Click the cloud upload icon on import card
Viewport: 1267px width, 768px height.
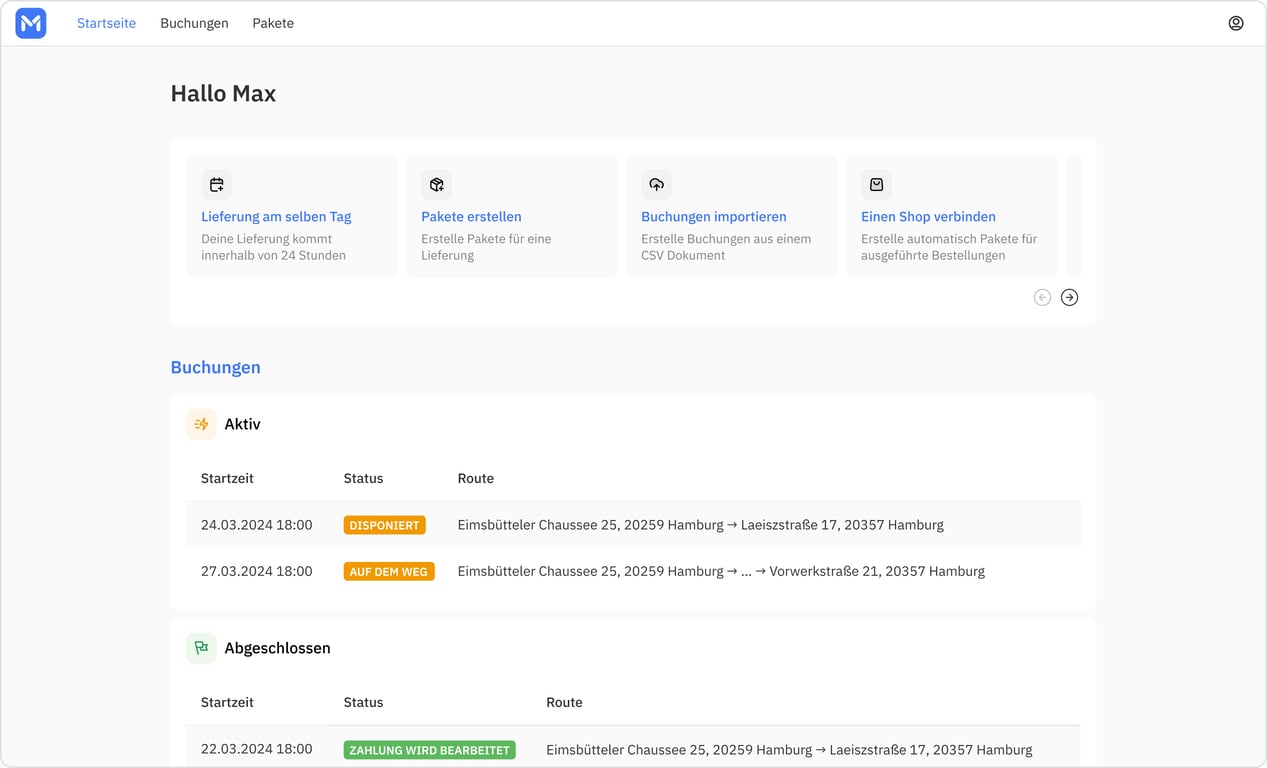point(656,185)
